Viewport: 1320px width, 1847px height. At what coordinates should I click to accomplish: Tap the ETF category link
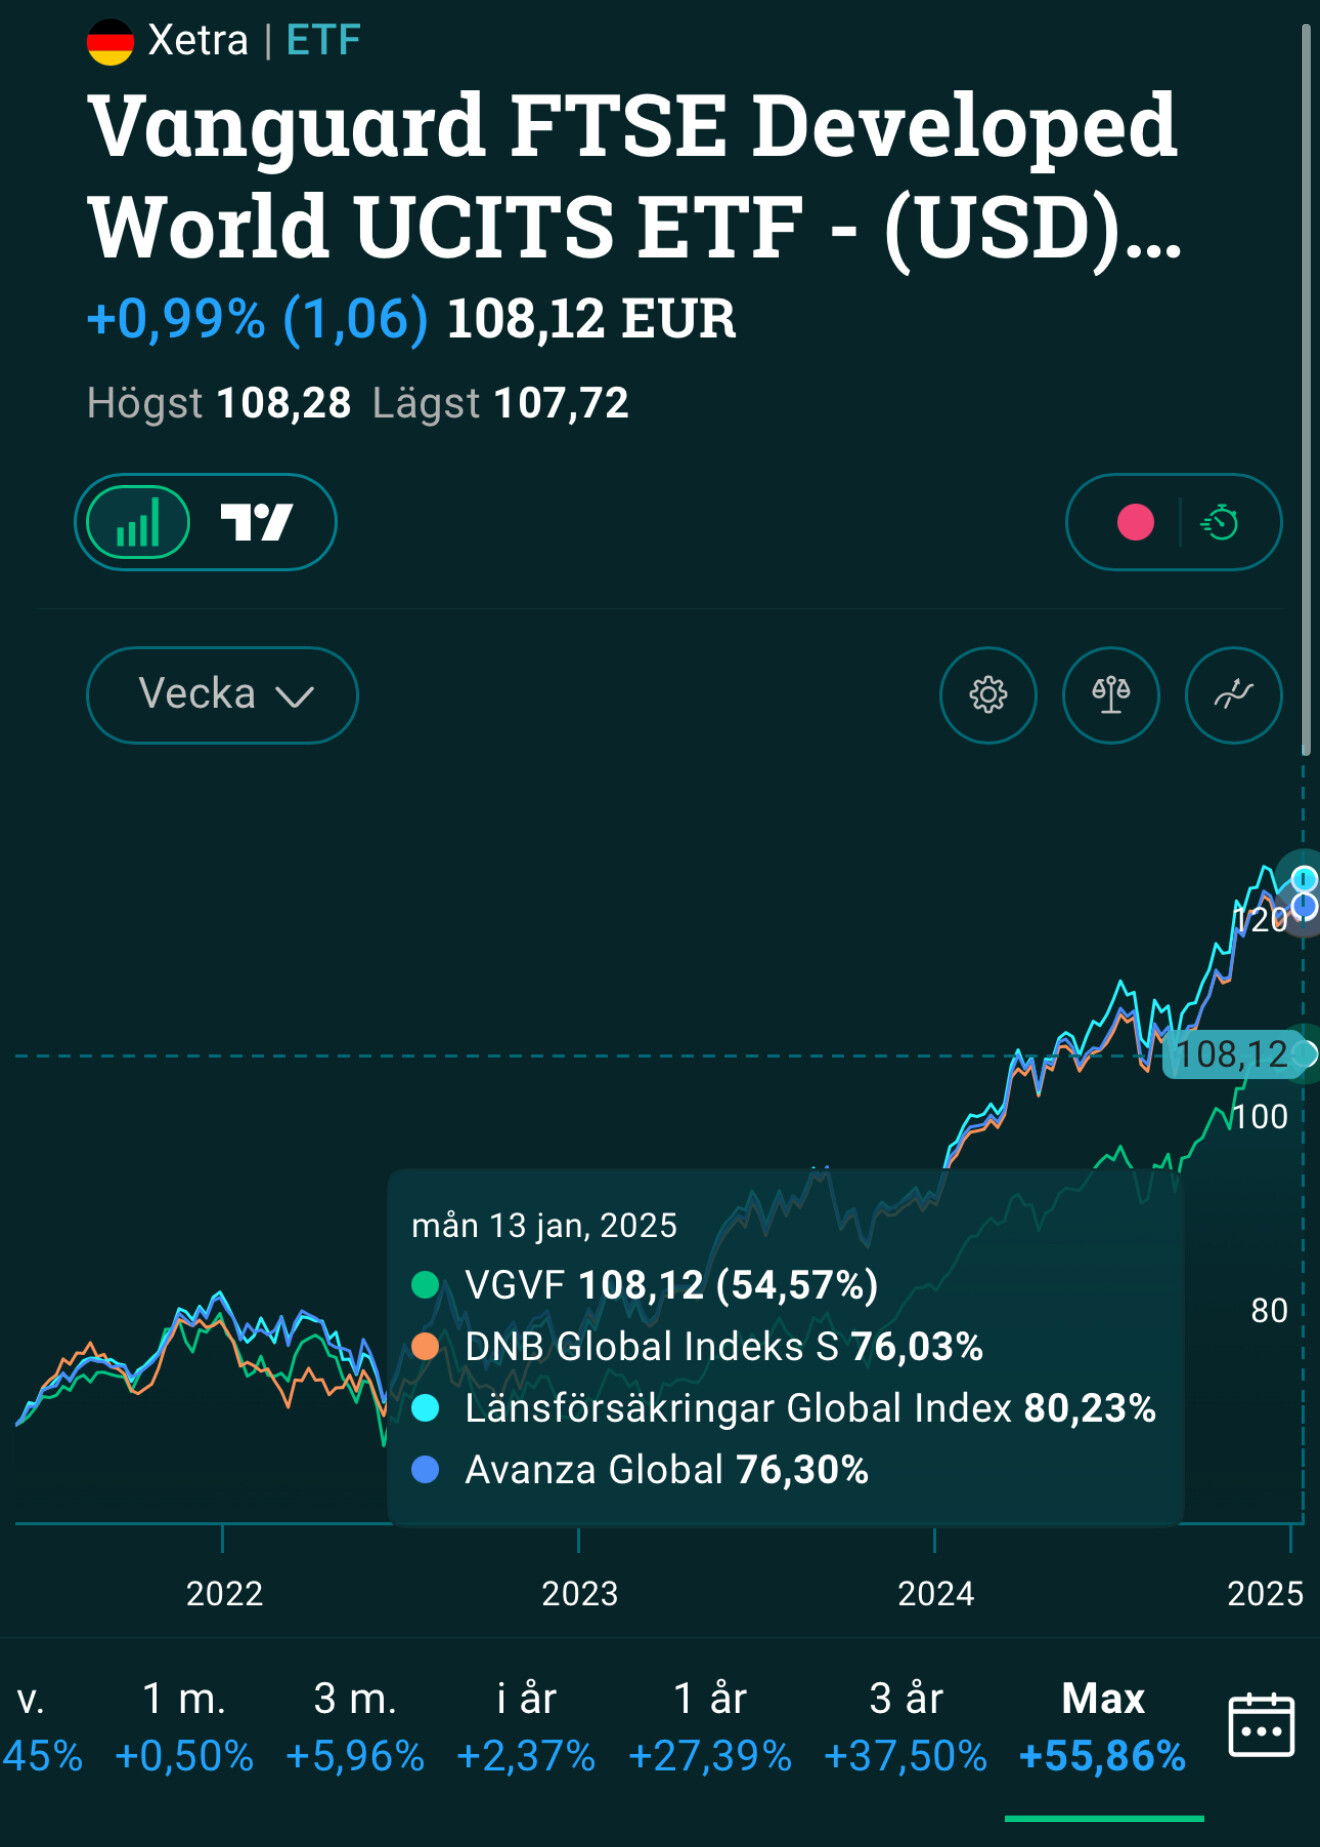click(x=323, y=41)
